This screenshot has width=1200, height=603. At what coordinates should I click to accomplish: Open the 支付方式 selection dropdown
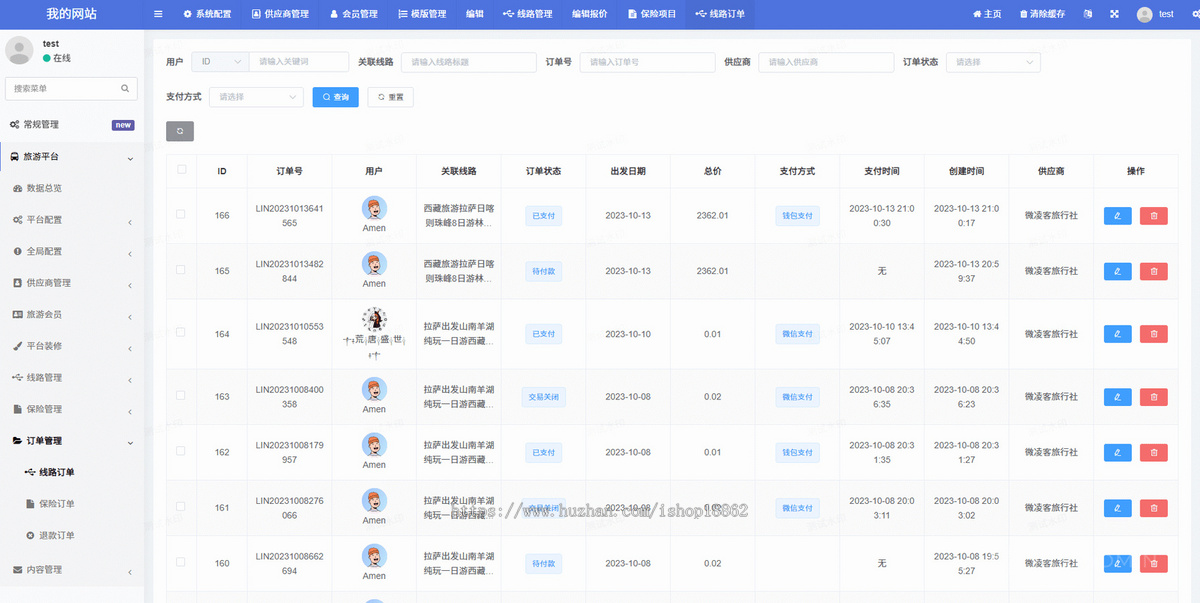coord(256,97)
